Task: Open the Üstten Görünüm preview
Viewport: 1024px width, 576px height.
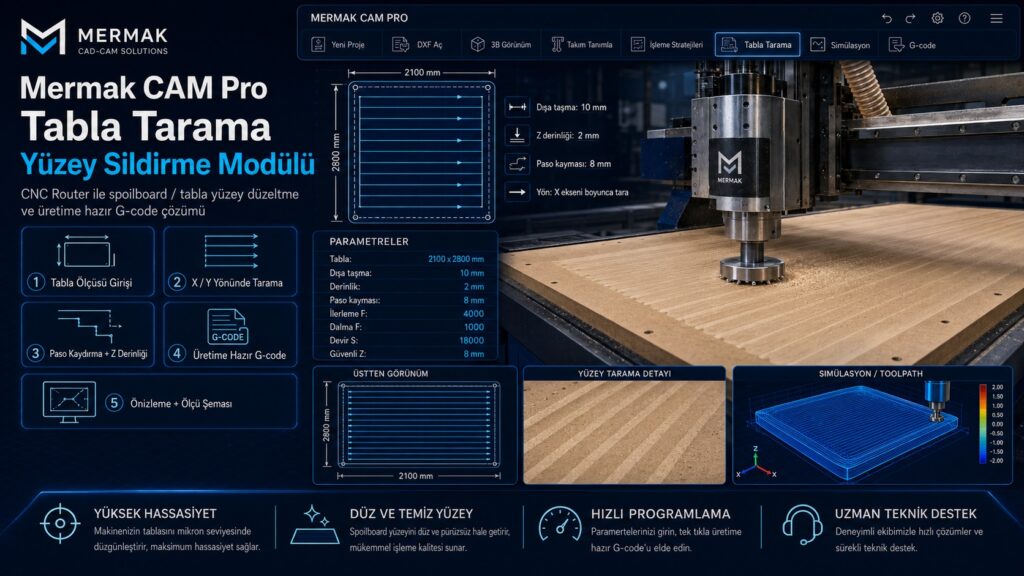Action: click(415, 425)
